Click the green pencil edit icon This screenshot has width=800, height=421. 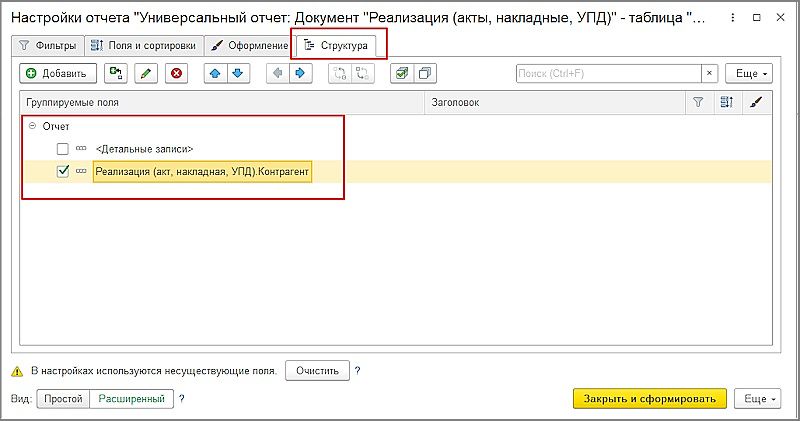coord(146,73)
